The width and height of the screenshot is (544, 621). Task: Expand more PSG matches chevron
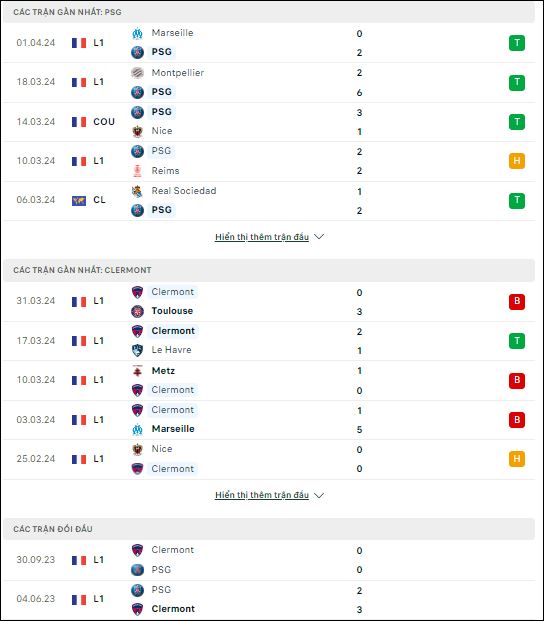(319, 237)
